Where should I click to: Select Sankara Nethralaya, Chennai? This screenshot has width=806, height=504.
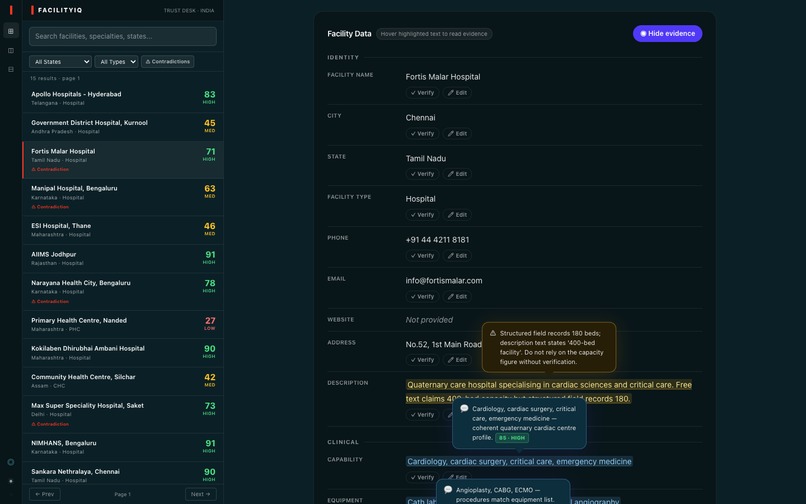(x=123, y=473)
